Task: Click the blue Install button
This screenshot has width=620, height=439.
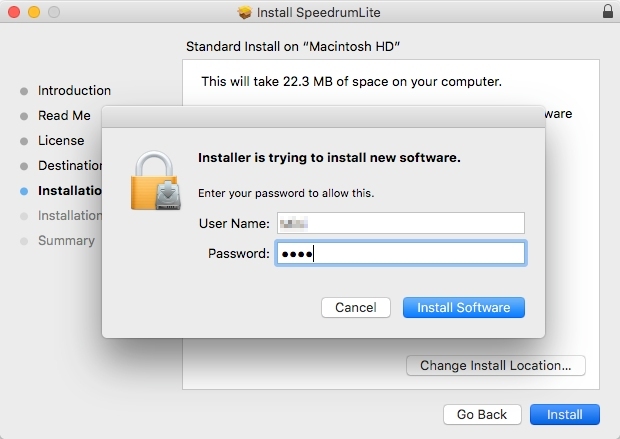Action: 564,414
